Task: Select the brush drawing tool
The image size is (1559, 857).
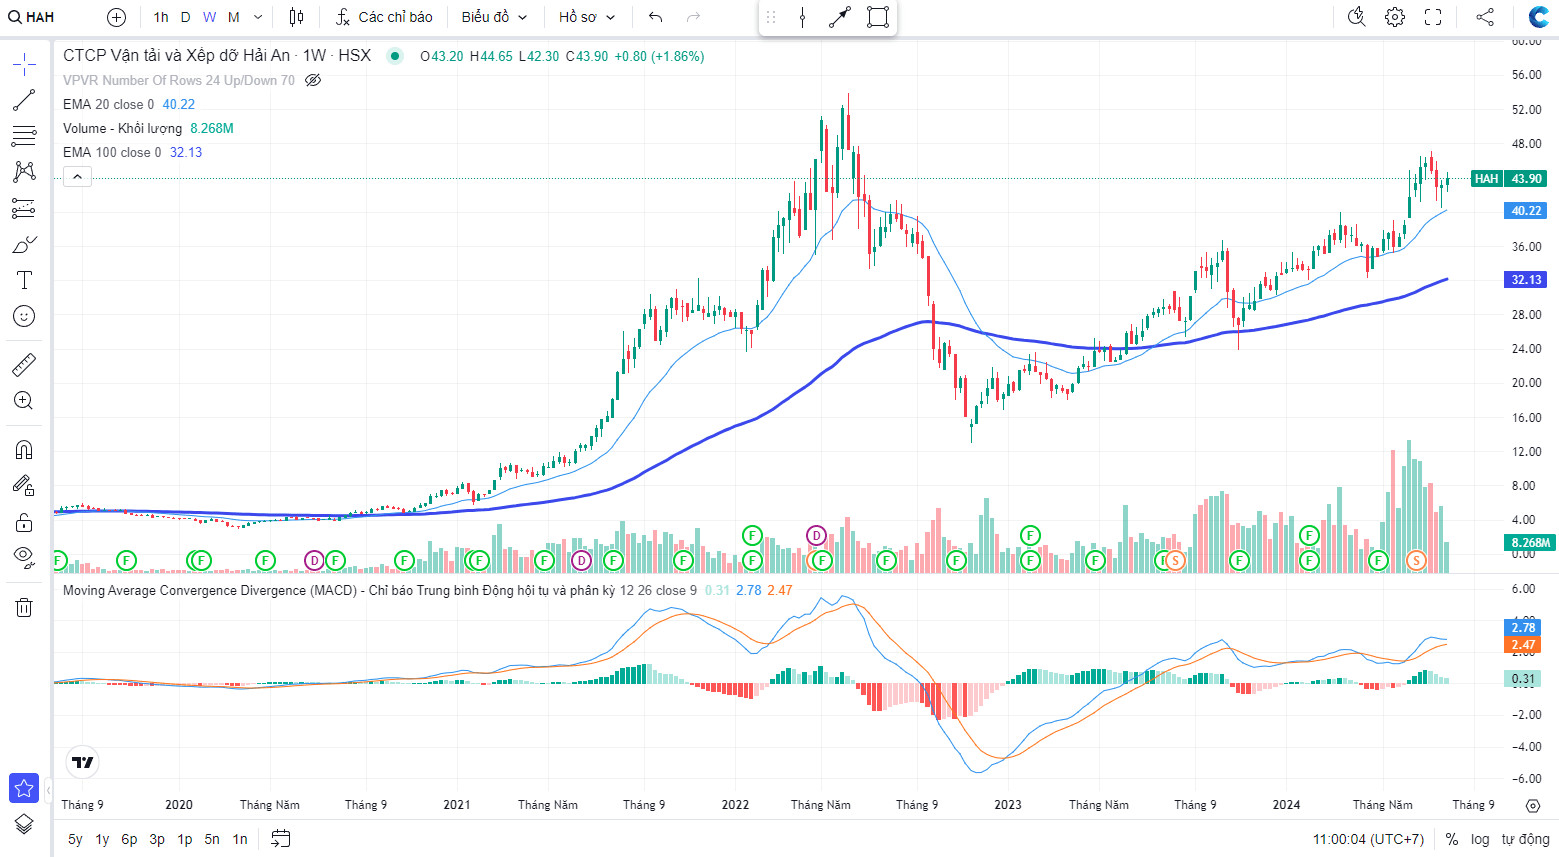Action: pyautogui.click(x=24, y=244)
